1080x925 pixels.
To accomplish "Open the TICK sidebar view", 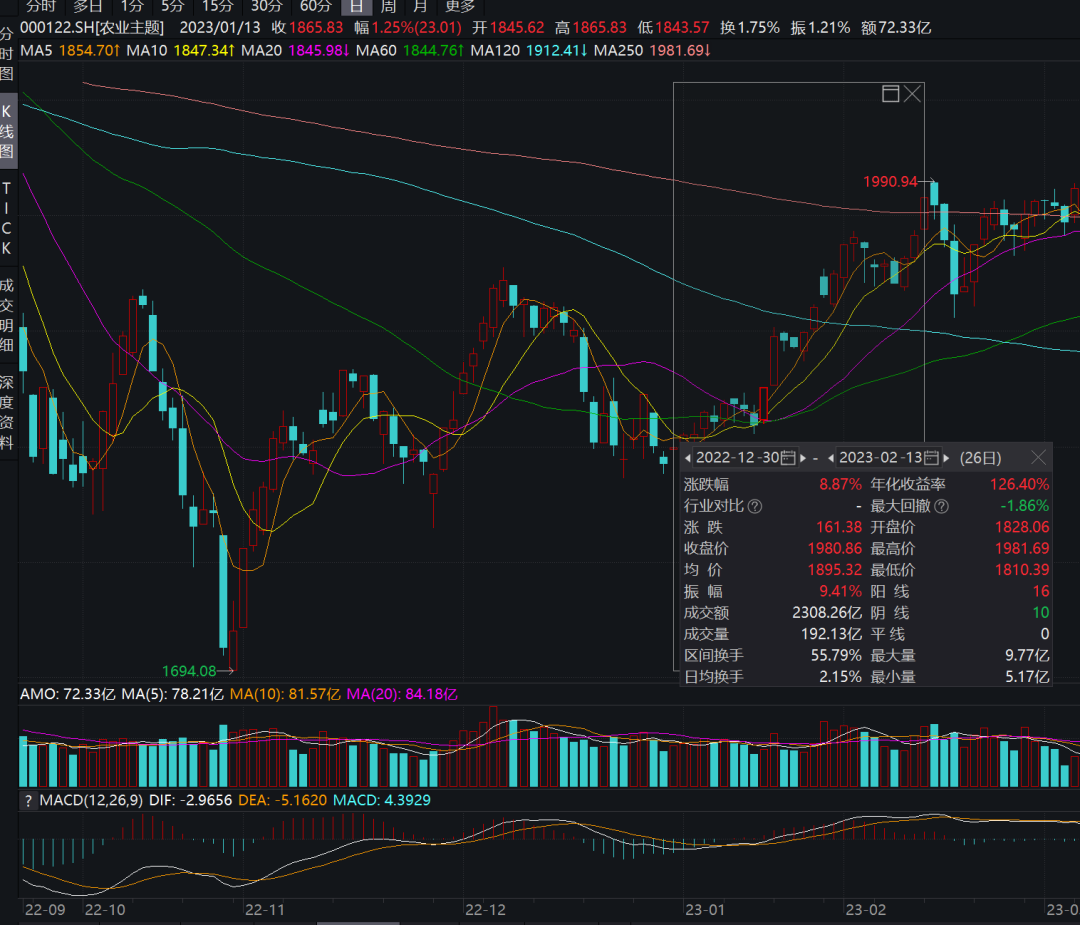I will click(7, 218).
